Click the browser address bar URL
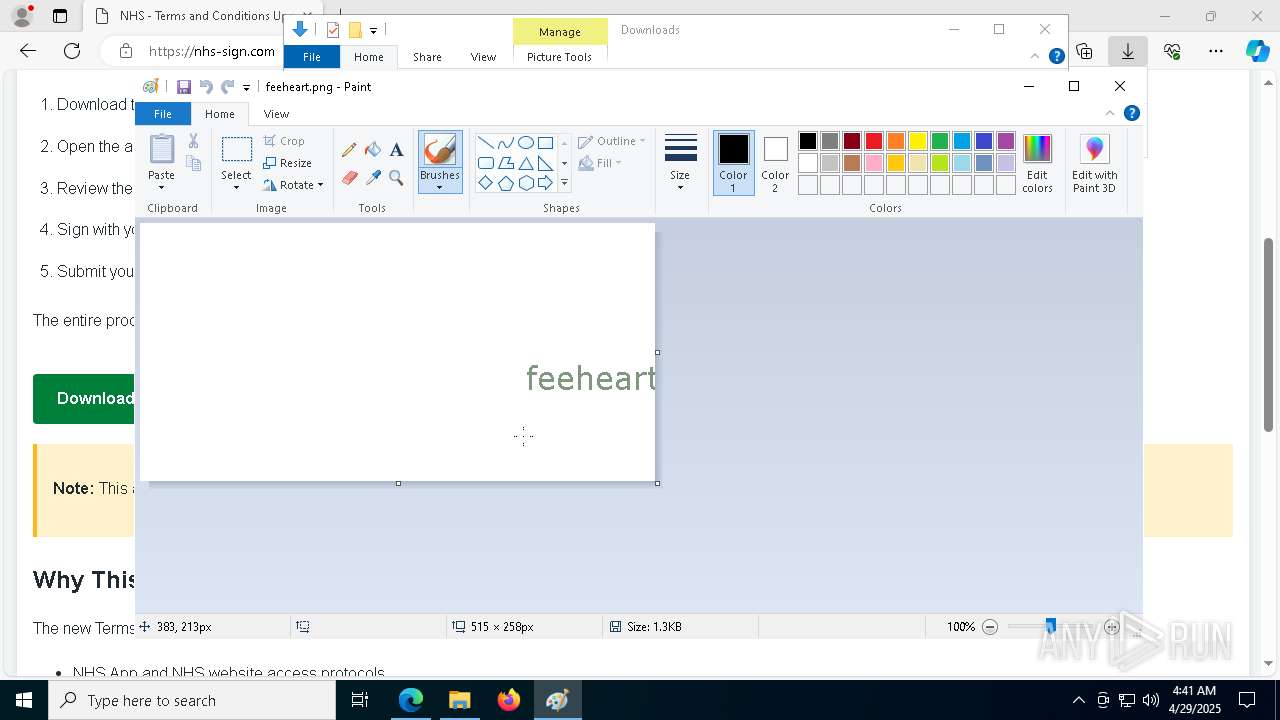This screenshot has height=720, width=1280. pos(211,51)
